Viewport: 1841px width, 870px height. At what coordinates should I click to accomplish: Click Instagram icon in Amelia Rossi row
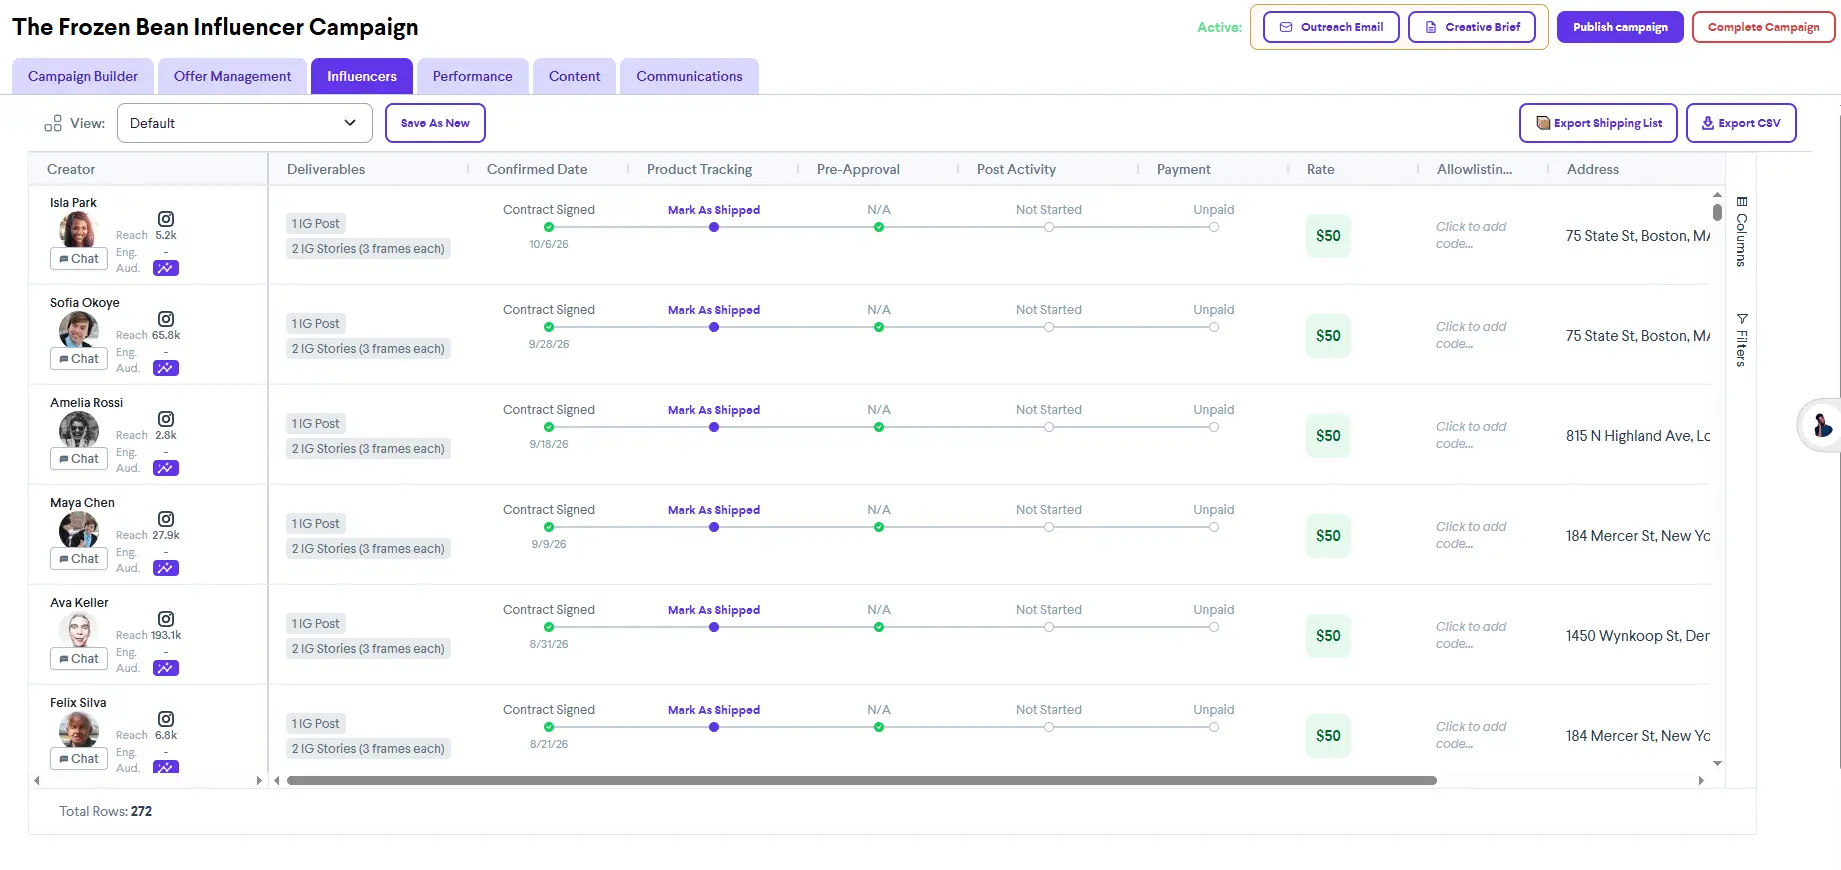pos(166,419)
